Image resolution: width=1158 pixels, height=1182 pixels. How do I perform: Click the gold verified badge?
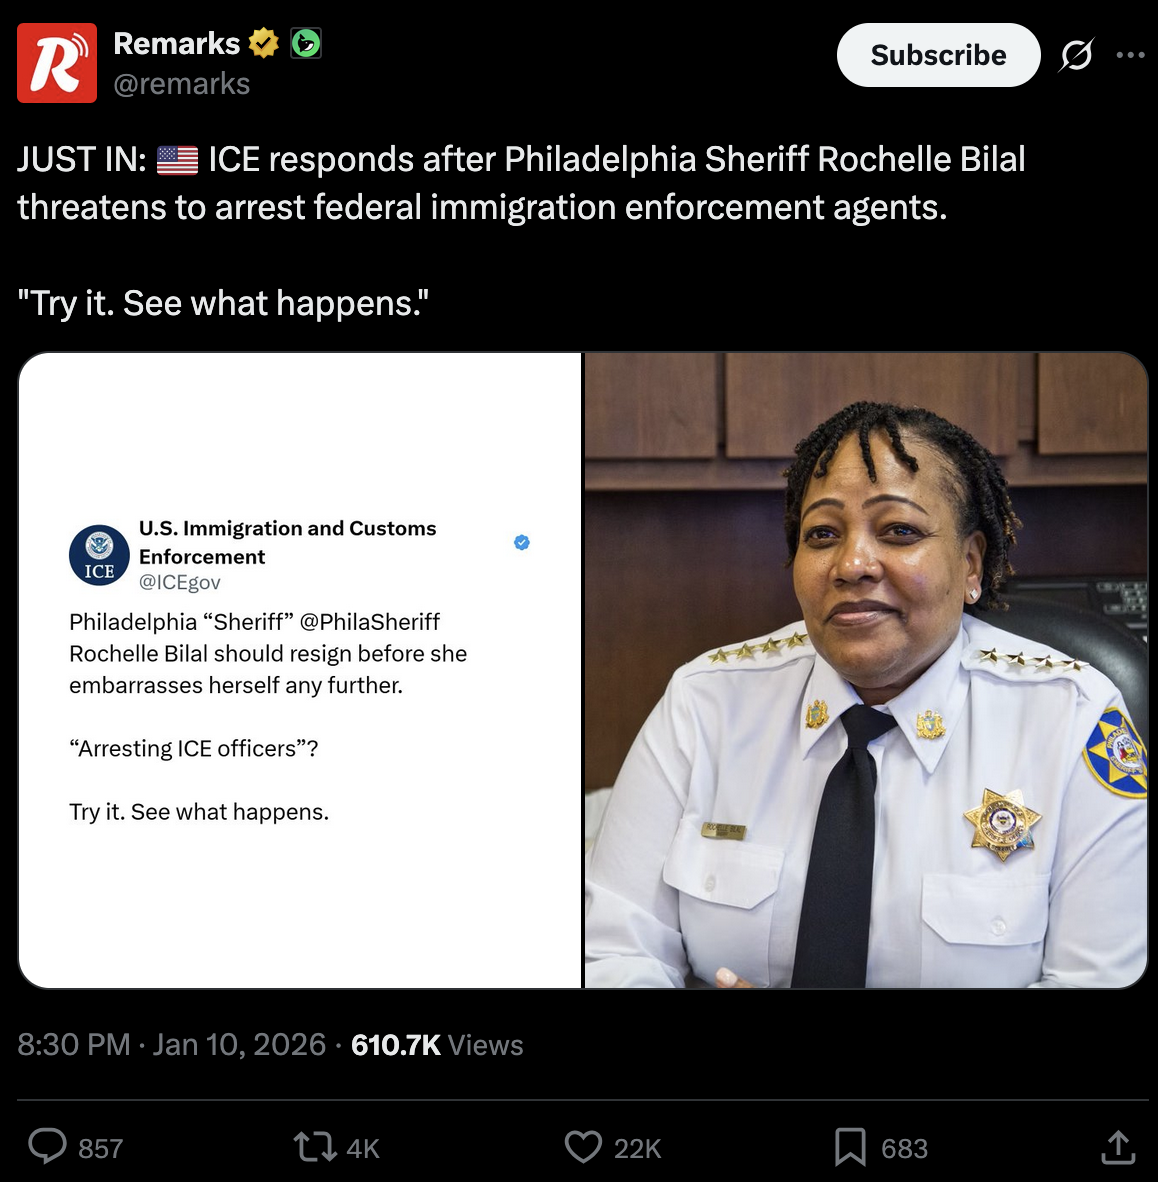tap(263, 43)
